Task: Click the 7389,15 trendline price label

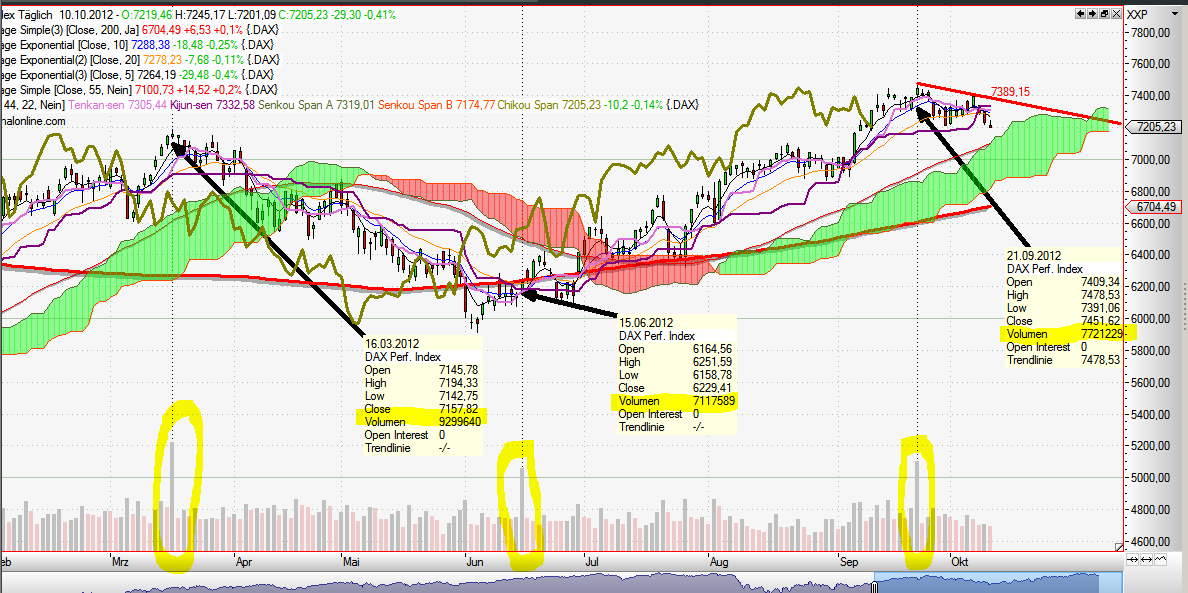Action: pos(1011,89)
